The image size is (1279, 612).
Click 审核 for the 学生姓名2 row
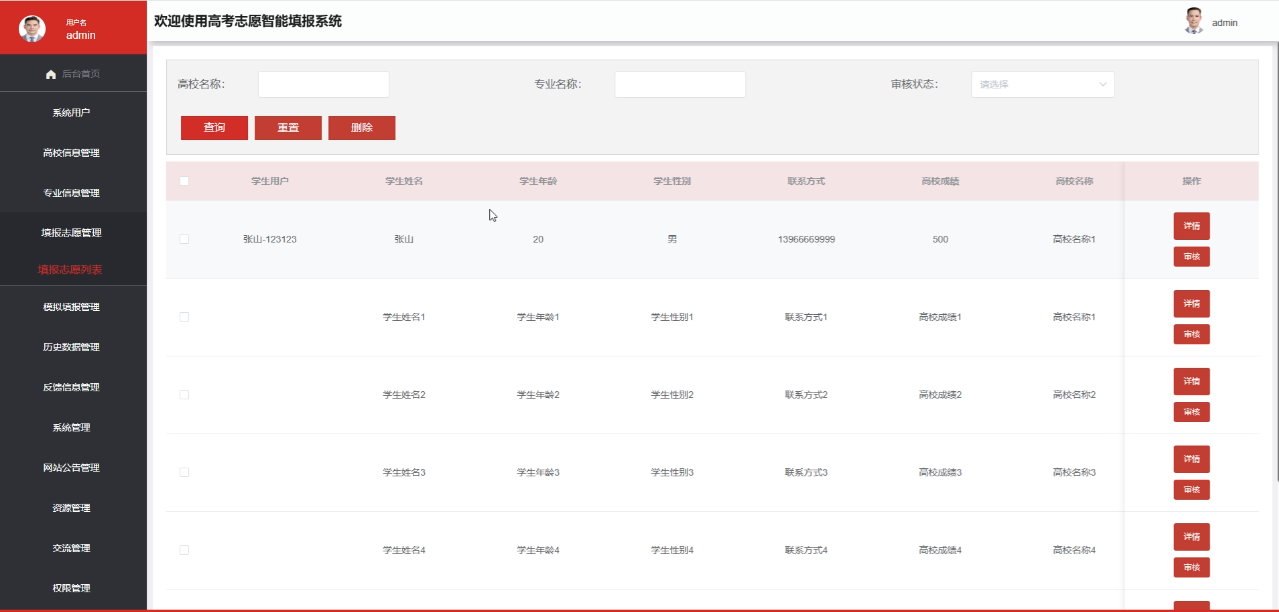pos(1192,412)
